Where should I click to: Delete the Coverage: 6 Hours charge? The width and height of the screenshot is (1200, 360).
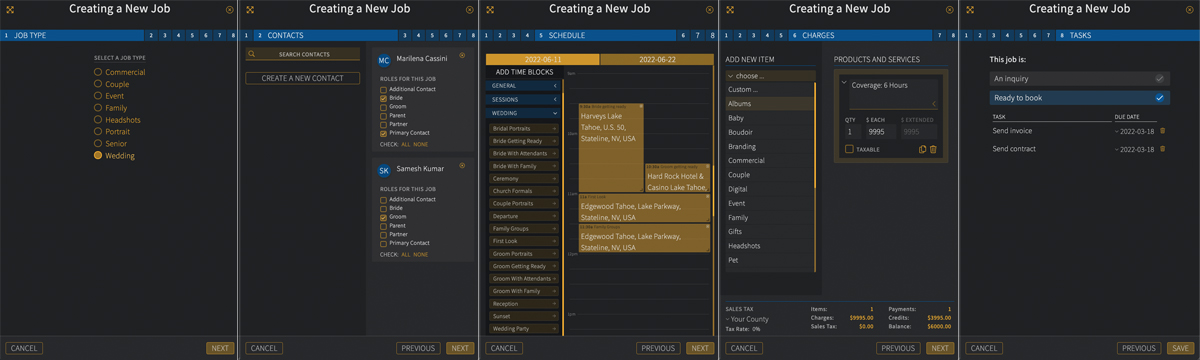tap(933, 150)
